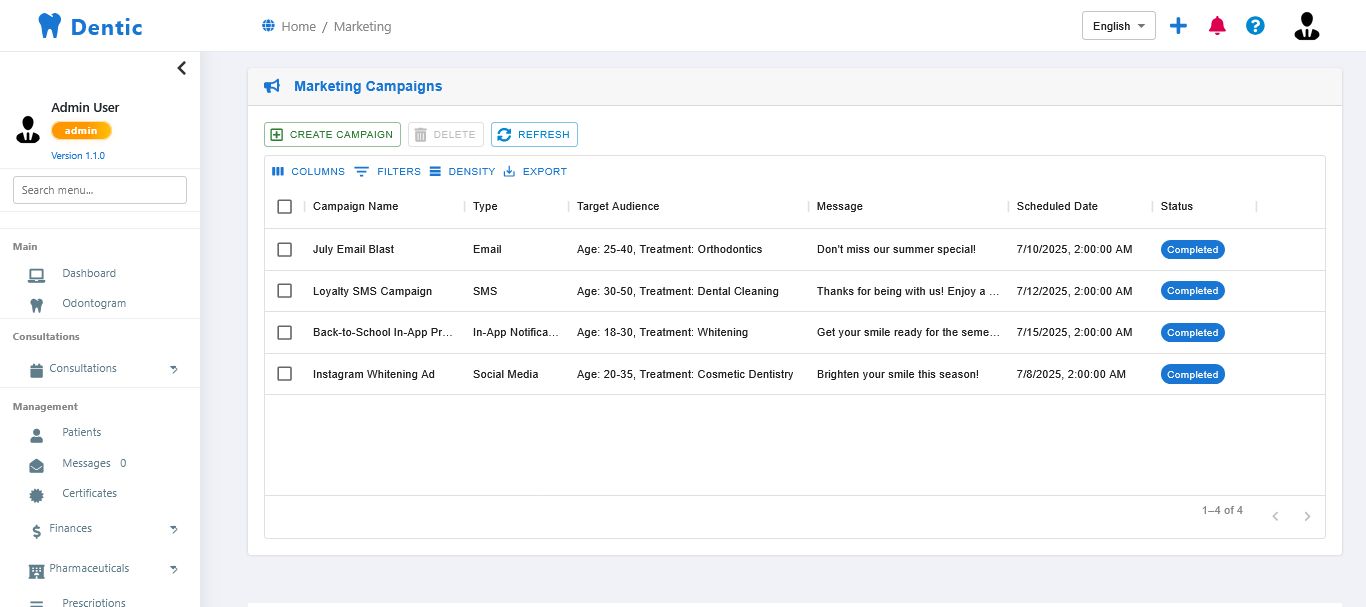1366x607 pixels.
Task: Open Odontogram from the sidebar
Action: tap(93, 303)
